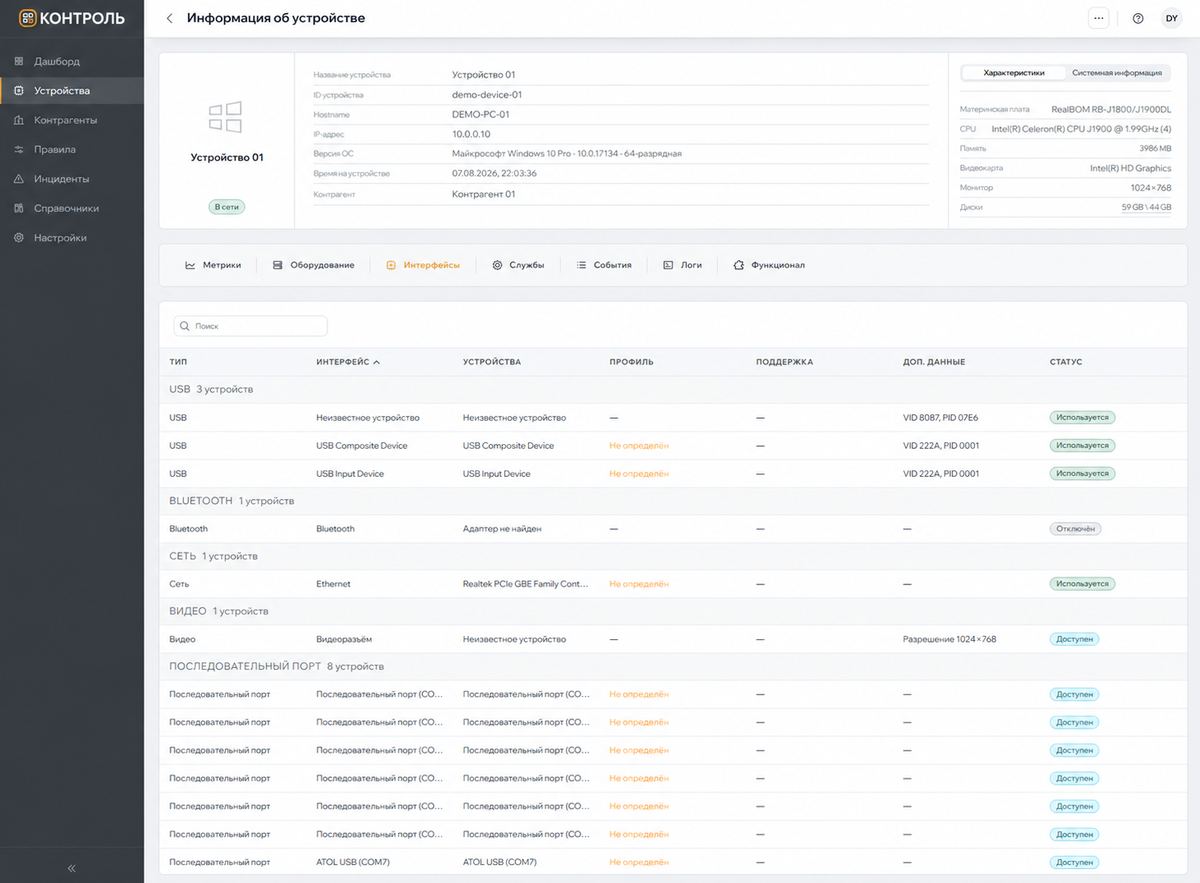
Task: Click Разрешение 1024×768 cell
Action: [x=950, y=639]
